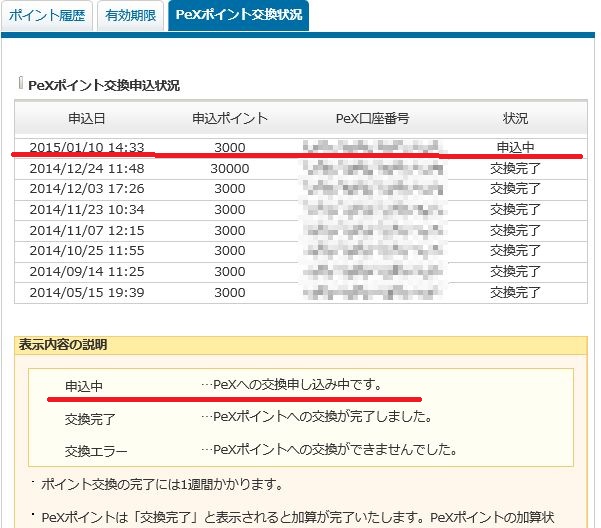
Task: Select date cell 2015/01/10 14:33
Action: [x=87, y=147]
